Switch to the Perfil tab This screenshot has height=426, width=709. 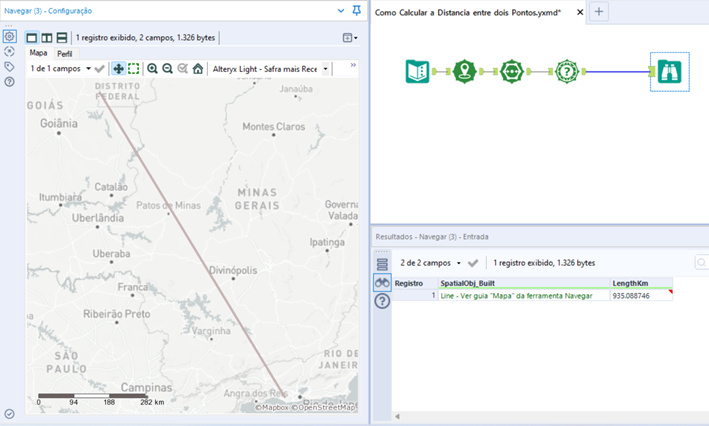tap(65, 54)
